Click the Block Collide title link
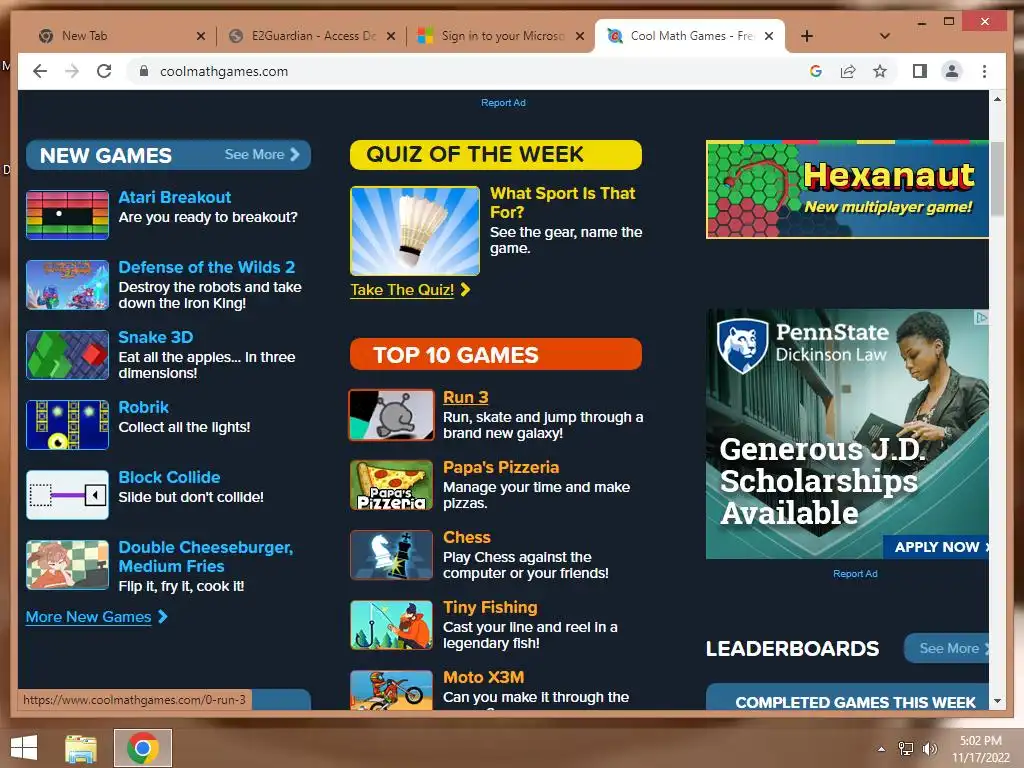The image size is (1024, 768). pos(169,477)
